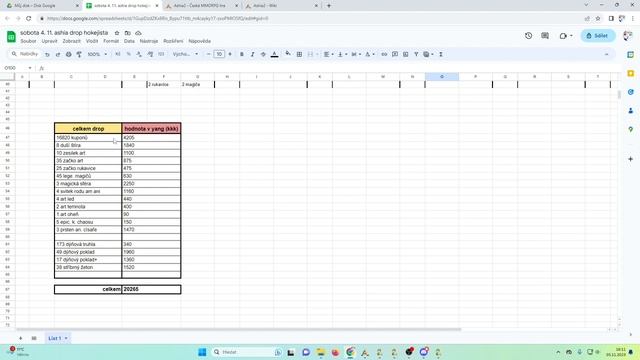Open the Upravit menu
This screenshot has width=640, height=360.
click(x=49, y=41)
